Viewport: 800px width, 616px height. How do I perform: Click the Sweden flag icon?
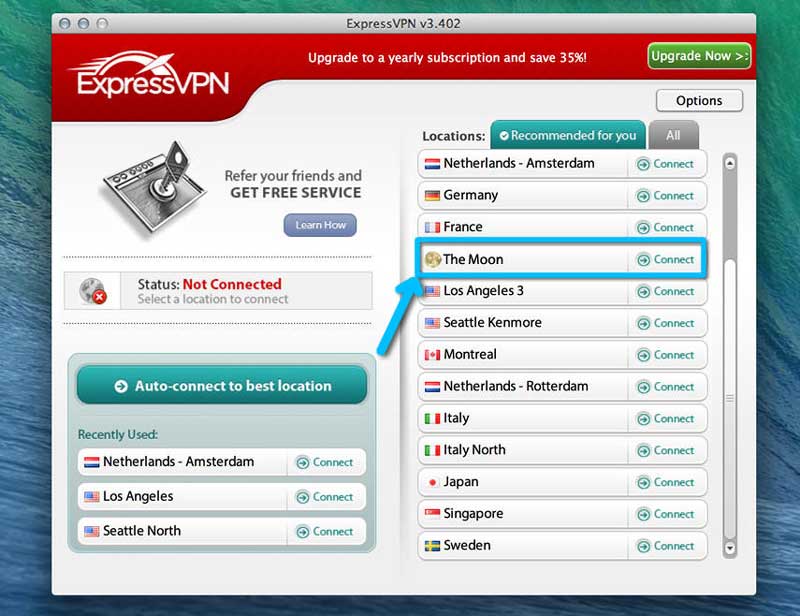click(x=432, y=546)
